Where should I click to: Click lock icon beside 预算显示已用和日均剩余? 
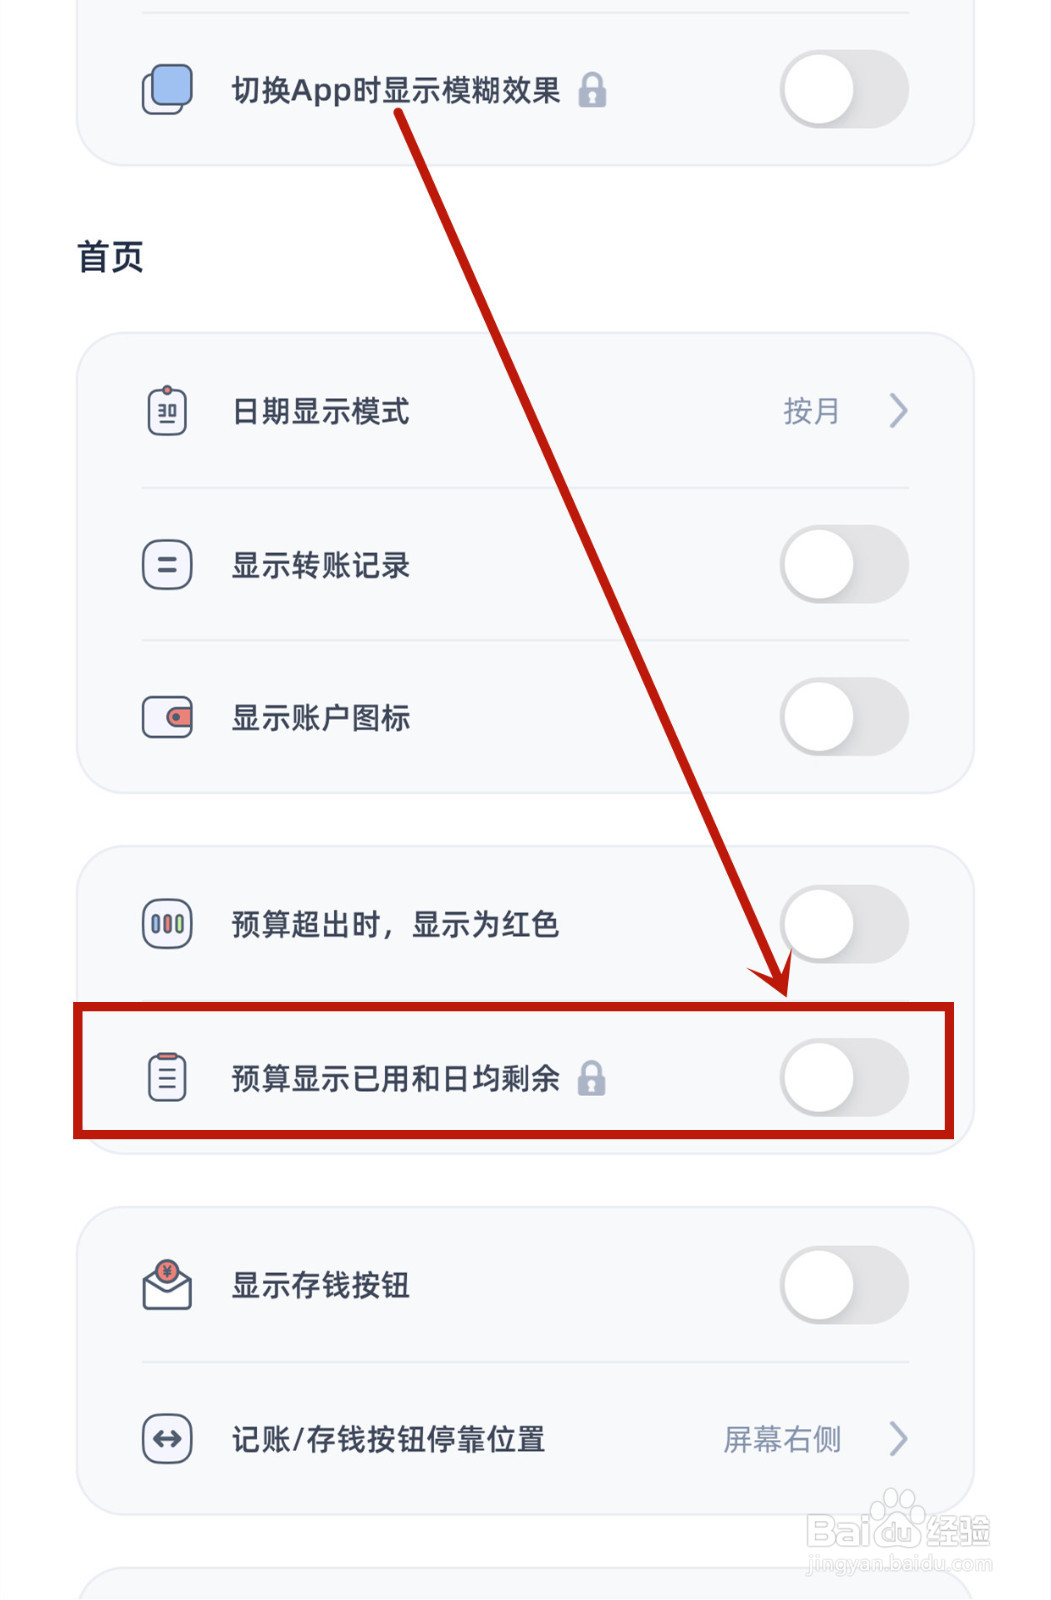[592, 1078]
